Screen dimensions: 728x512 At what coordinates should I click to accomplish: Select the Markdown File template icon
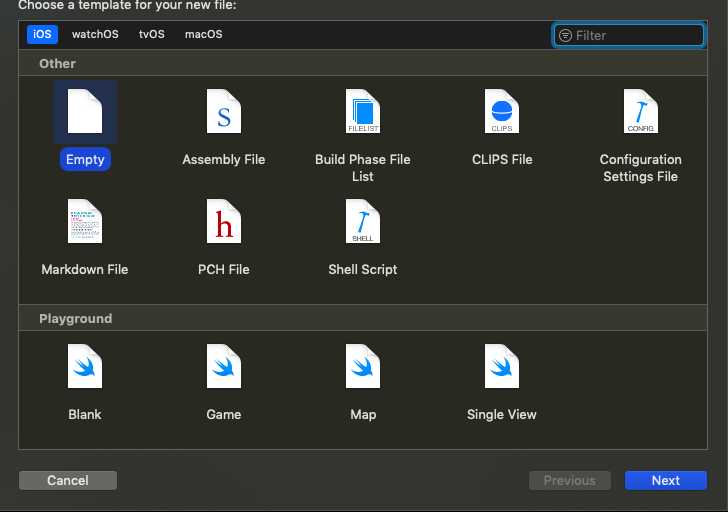(85, 222)
